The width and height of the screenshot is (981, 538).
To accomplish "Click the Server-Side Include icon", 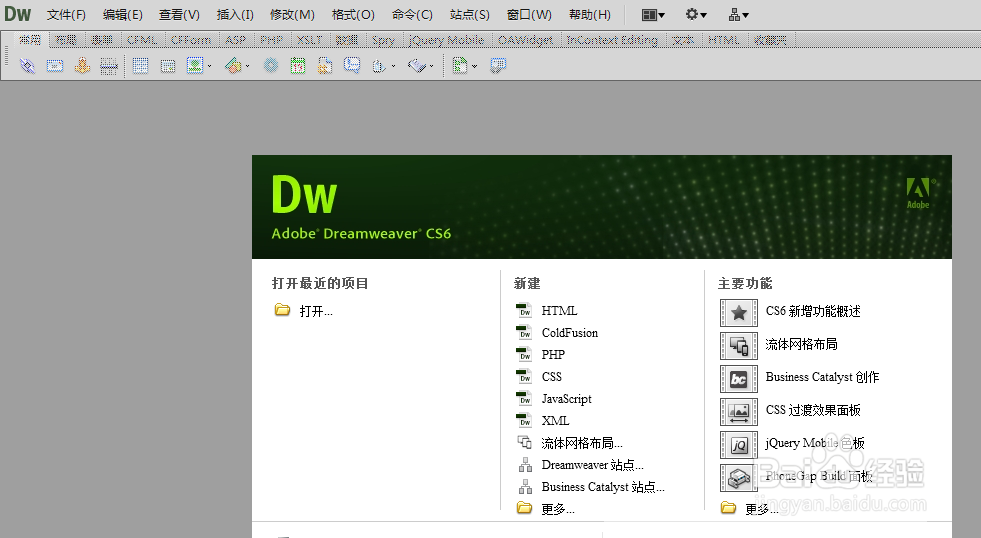I will pyautogui.click(x=325, y=65).
